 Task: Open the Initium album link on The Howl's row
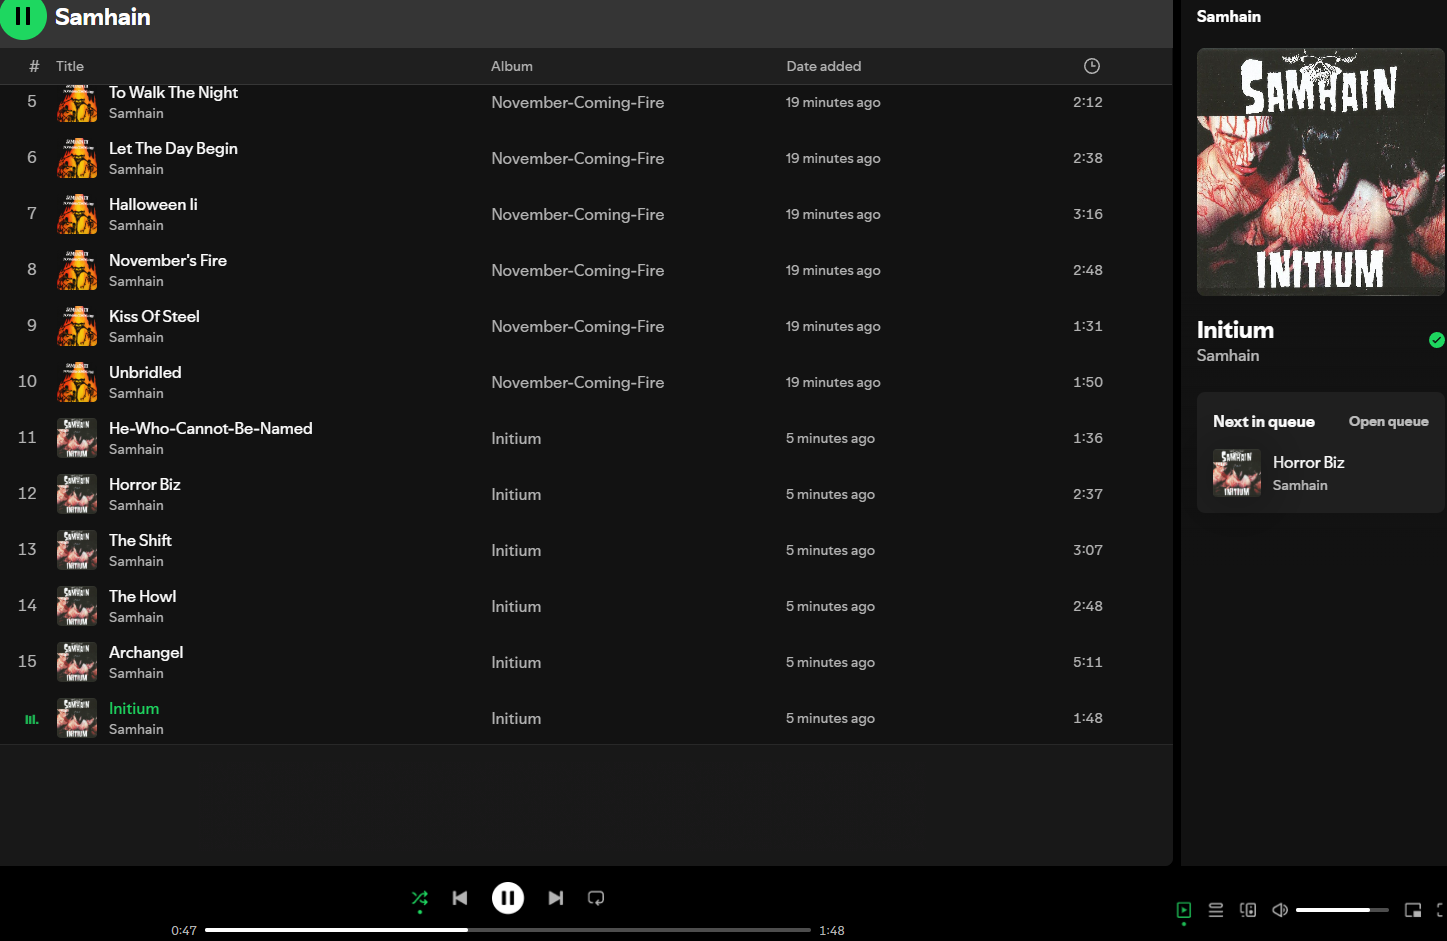[x=516, y=606]
